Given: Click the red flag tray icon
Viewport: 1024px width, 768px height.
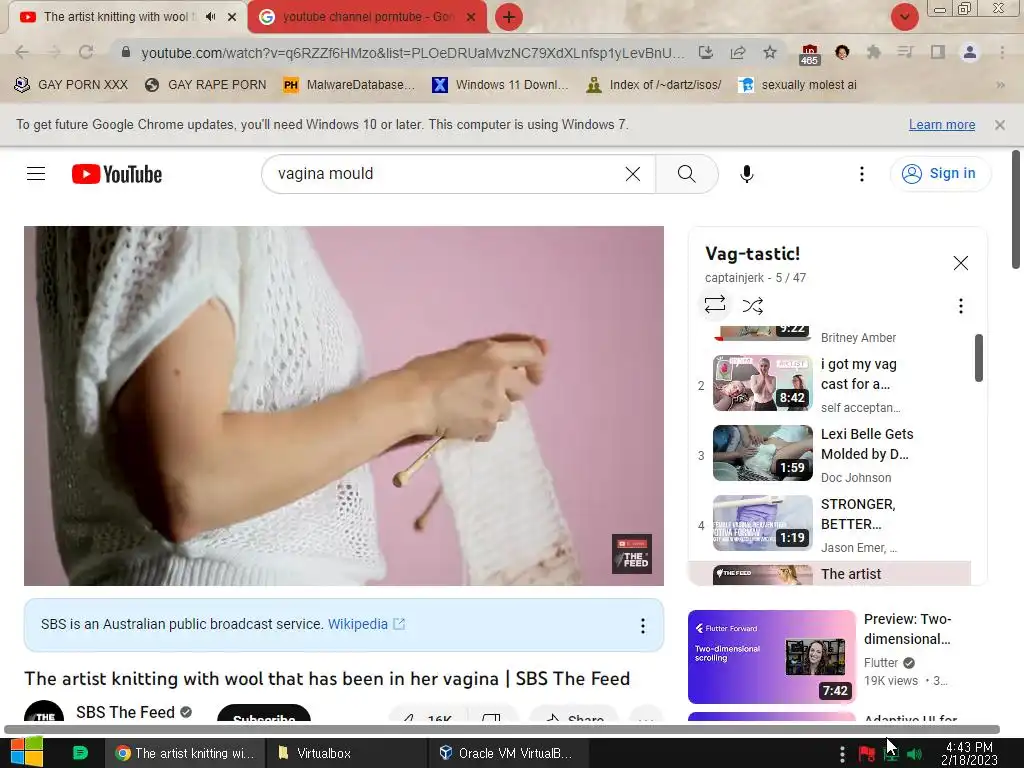Looking at the screenshot, I should (867, 754).
